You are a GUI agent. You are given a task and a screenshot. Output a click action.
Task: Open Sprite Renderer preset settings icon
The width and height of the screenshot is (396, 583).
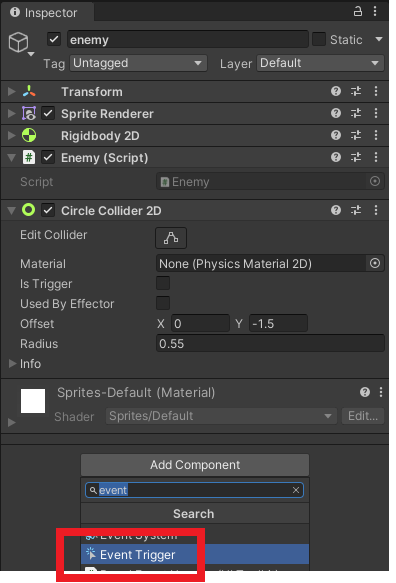356,113
